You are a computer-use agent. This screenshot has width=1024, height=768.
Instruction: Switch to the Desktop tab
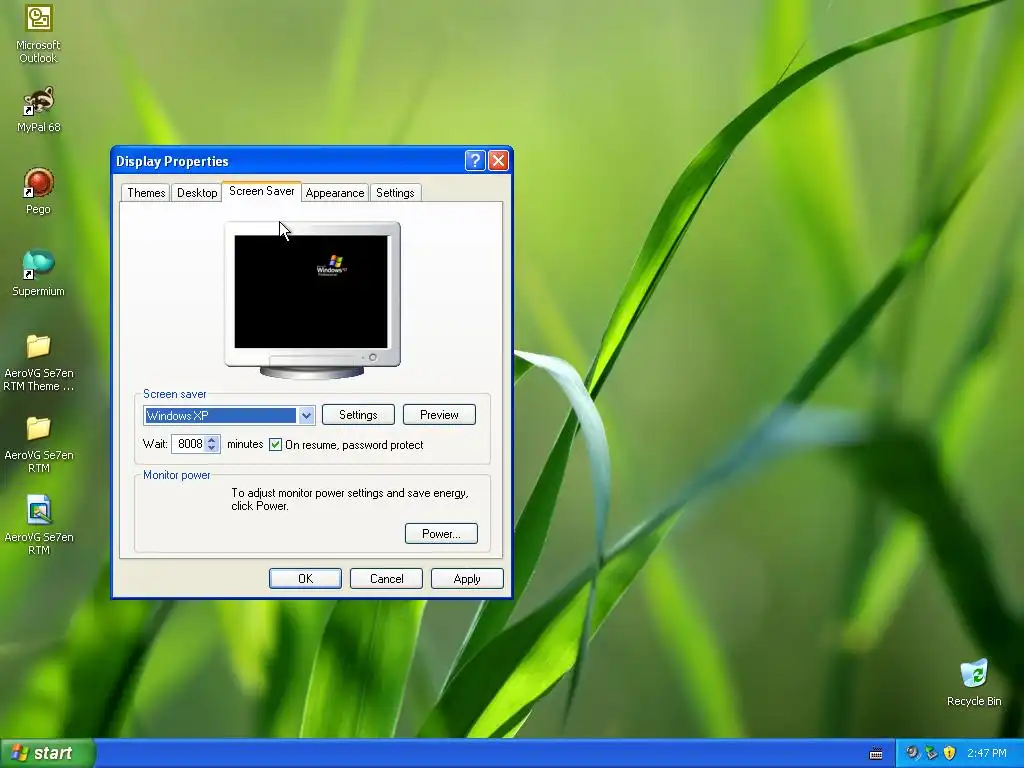197,193
